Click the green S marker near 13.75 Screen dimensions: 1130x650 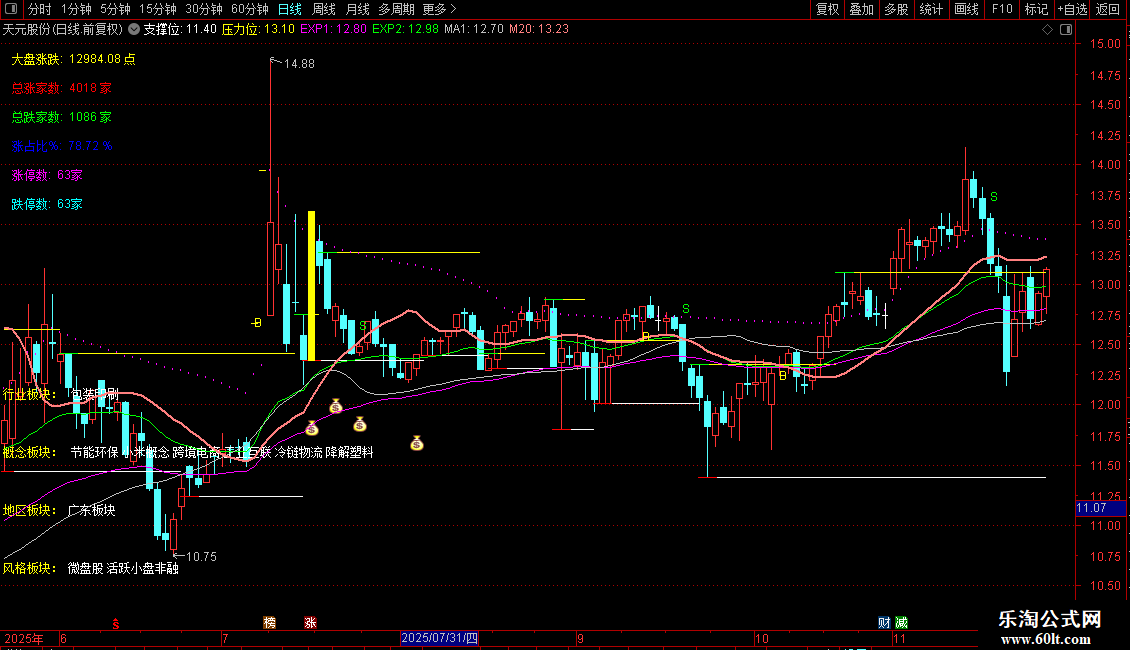click(x=994, y=197)
